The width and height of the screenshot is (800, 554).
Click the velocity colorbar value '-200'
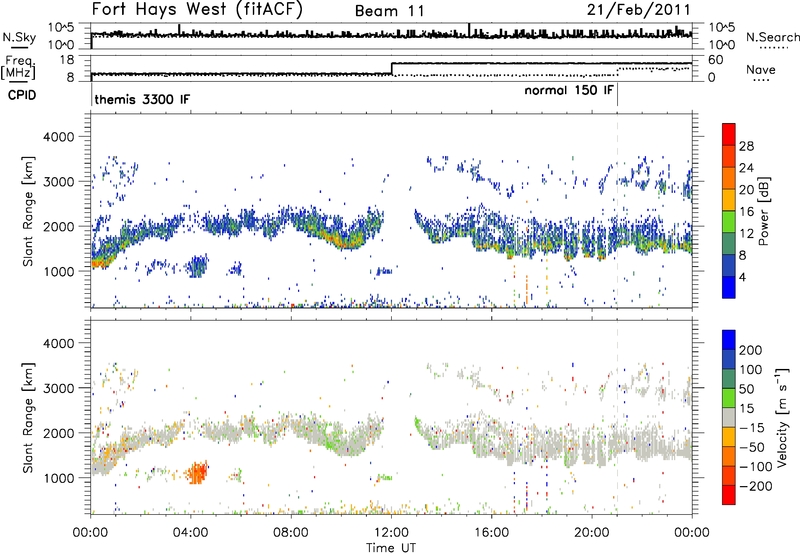click(755, 486)
